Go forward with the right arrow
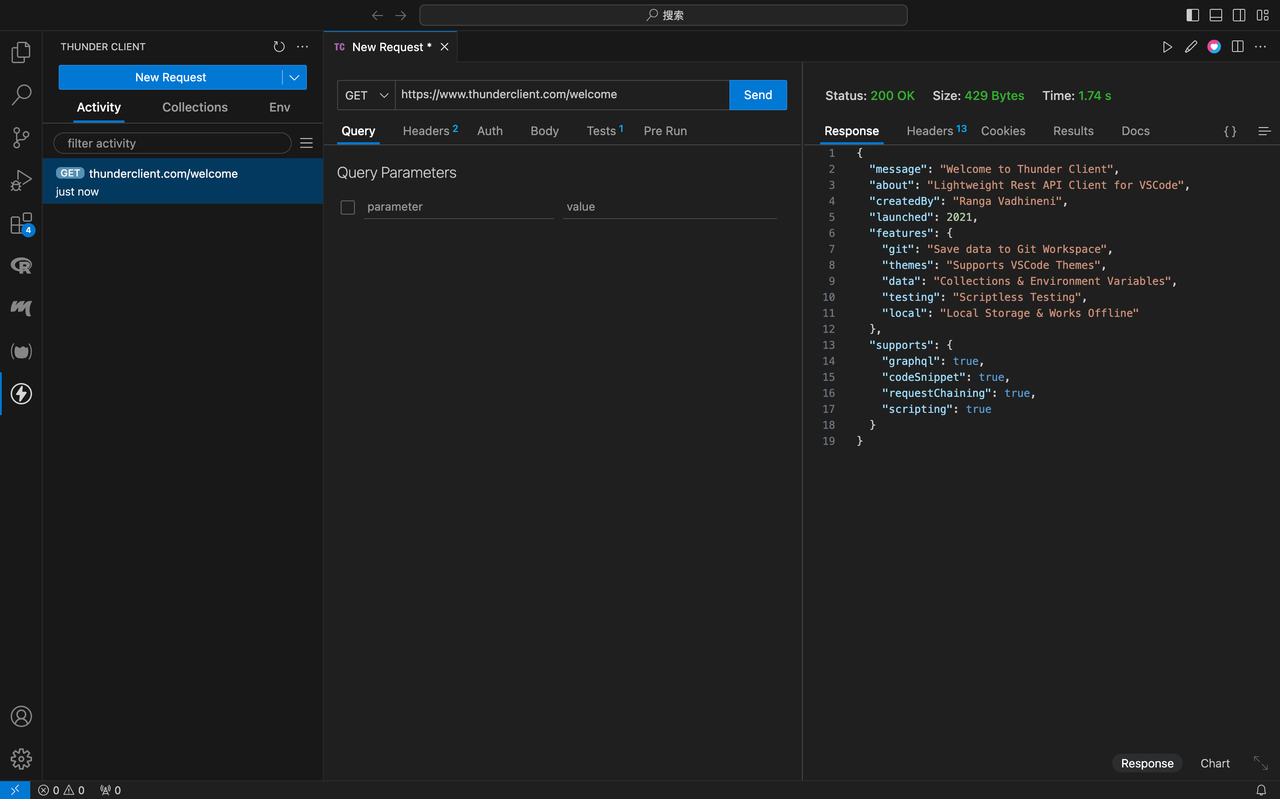Viewport: 1280px width, 799px height. [401, 15]
